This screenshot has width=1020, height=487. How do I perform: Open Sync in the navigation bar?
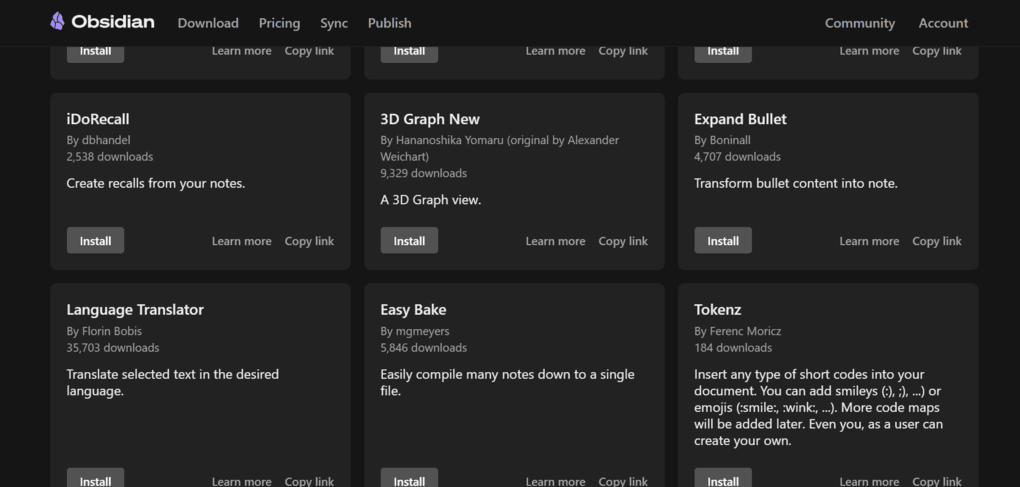[334, 23]
